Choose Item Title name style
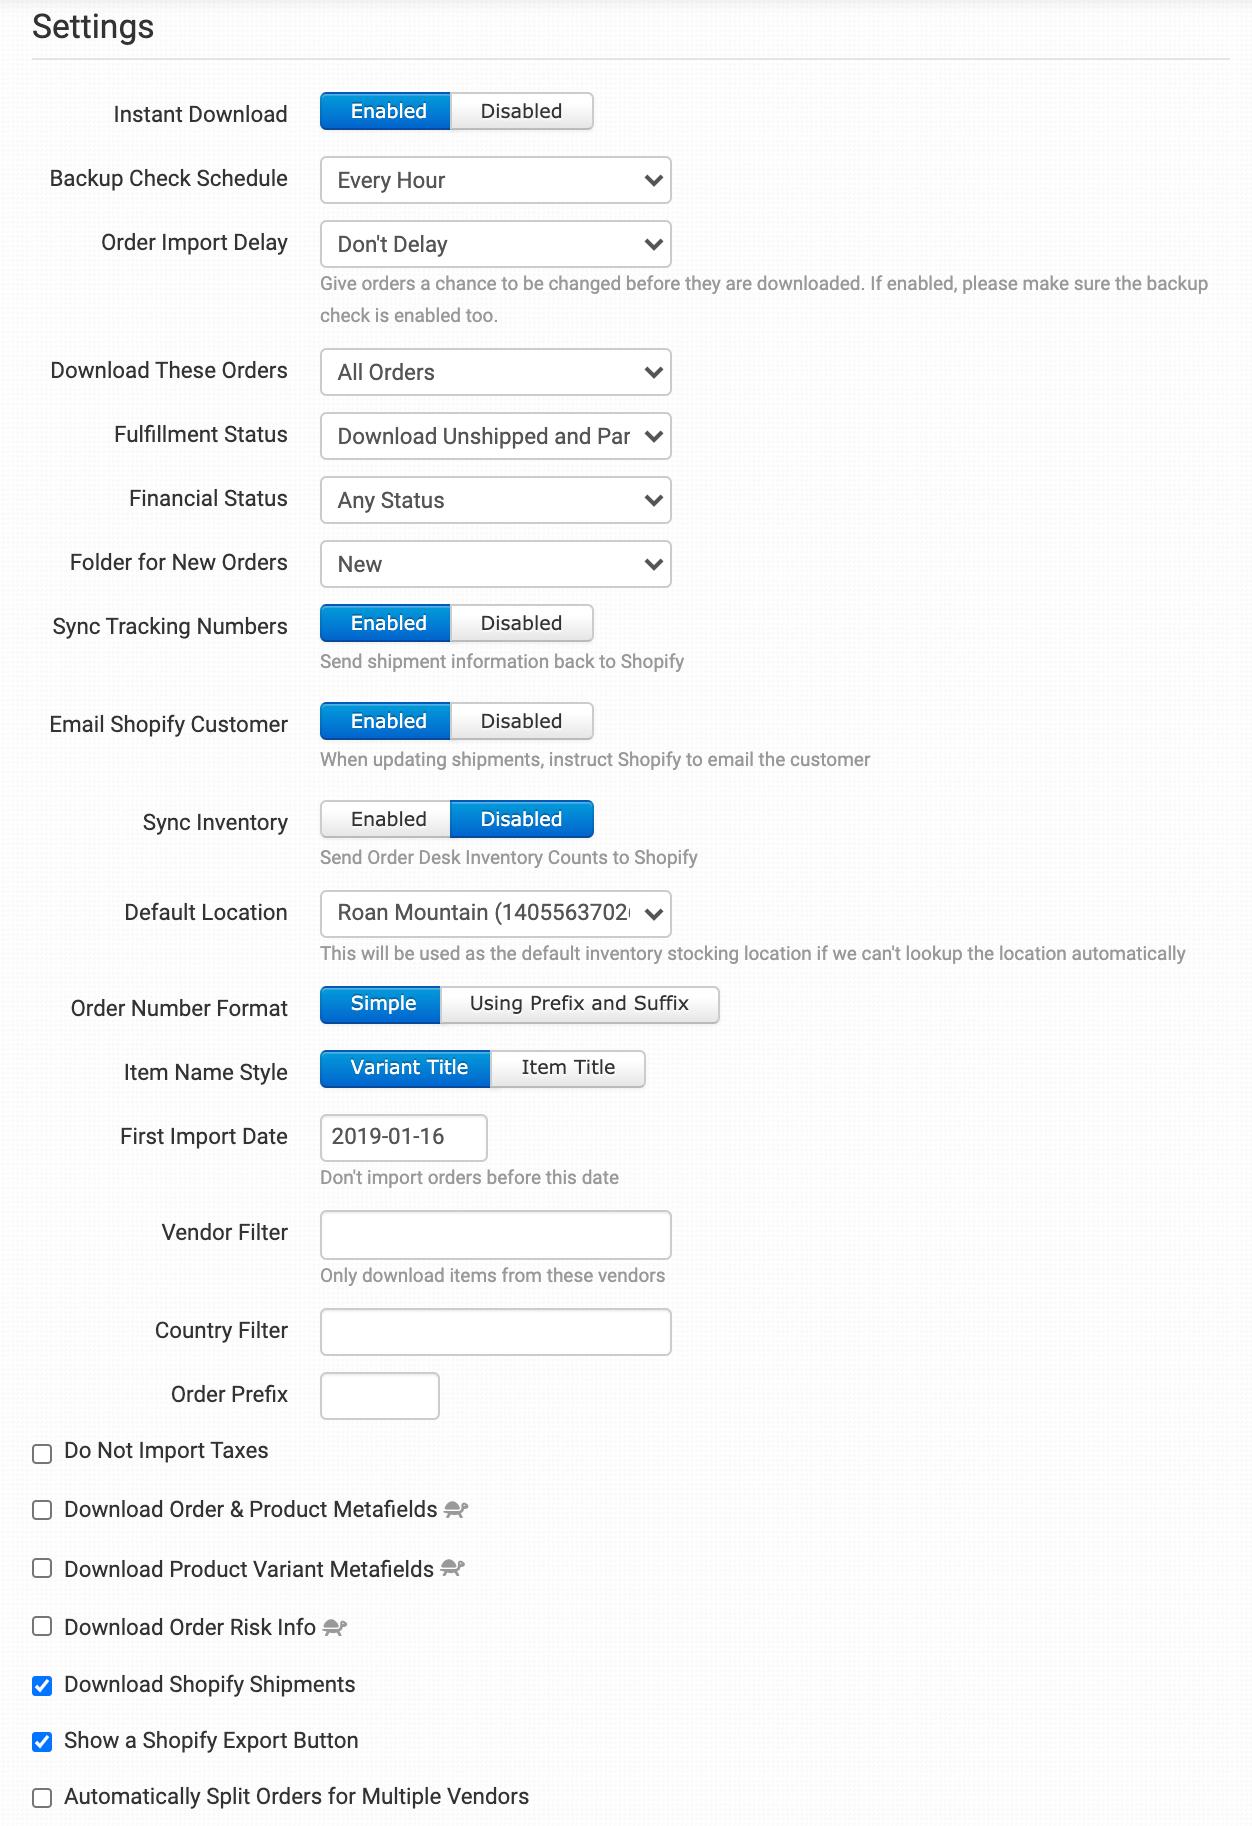The image size is (1252, 1826). (568, 1068)
